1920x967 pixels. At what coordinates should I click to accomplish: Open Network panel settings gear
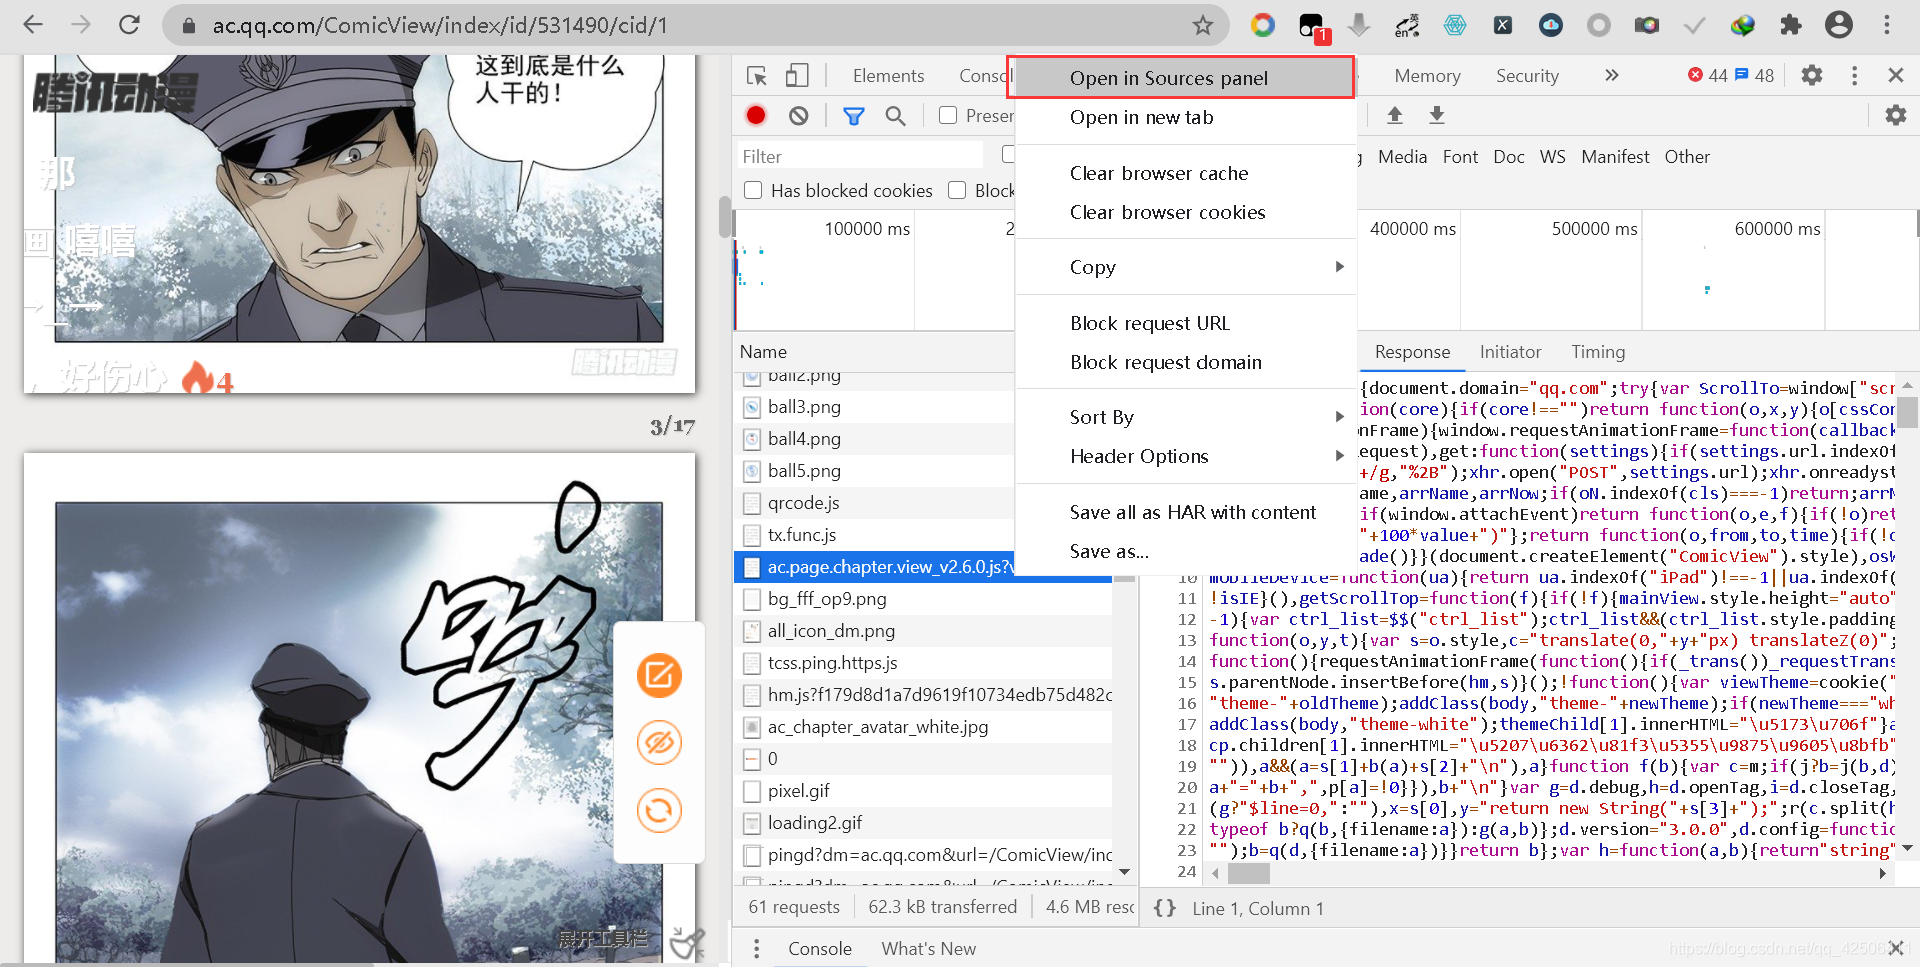(x=1896, y=116)
